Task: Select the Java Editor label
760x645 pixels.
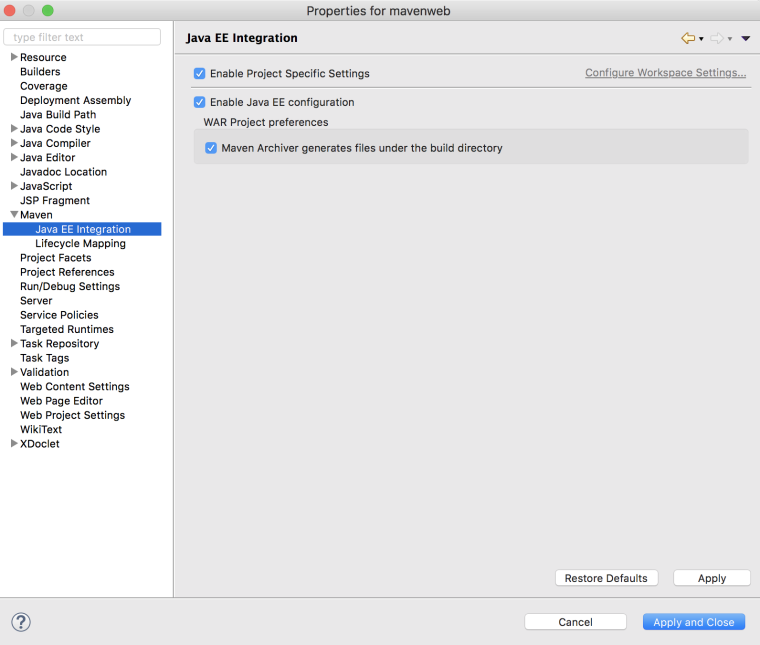Action: pos(48,158)
